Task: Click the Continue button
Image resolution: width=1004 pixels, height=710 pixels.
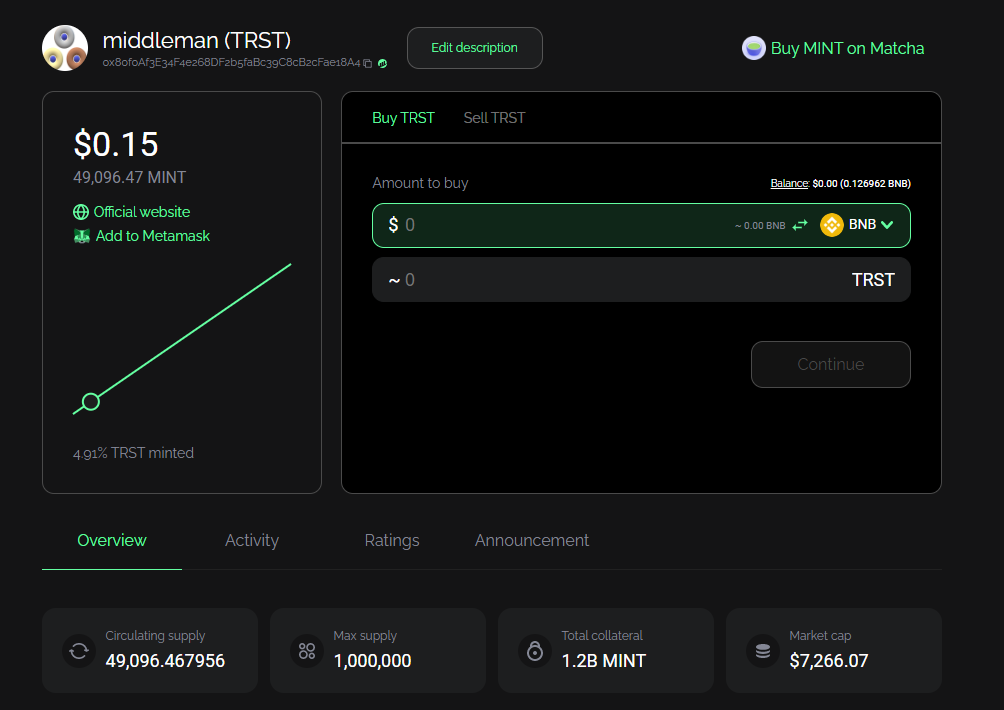Action: pos(830,364)
